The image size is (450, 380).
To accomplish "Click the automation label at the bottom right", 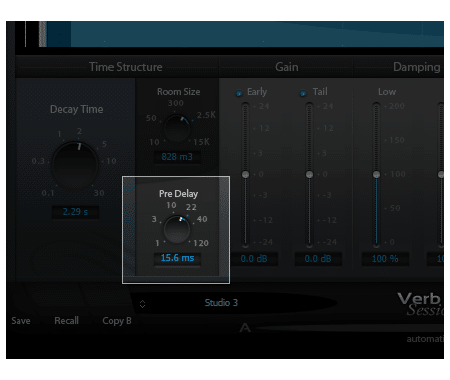I will click(425, 339).
